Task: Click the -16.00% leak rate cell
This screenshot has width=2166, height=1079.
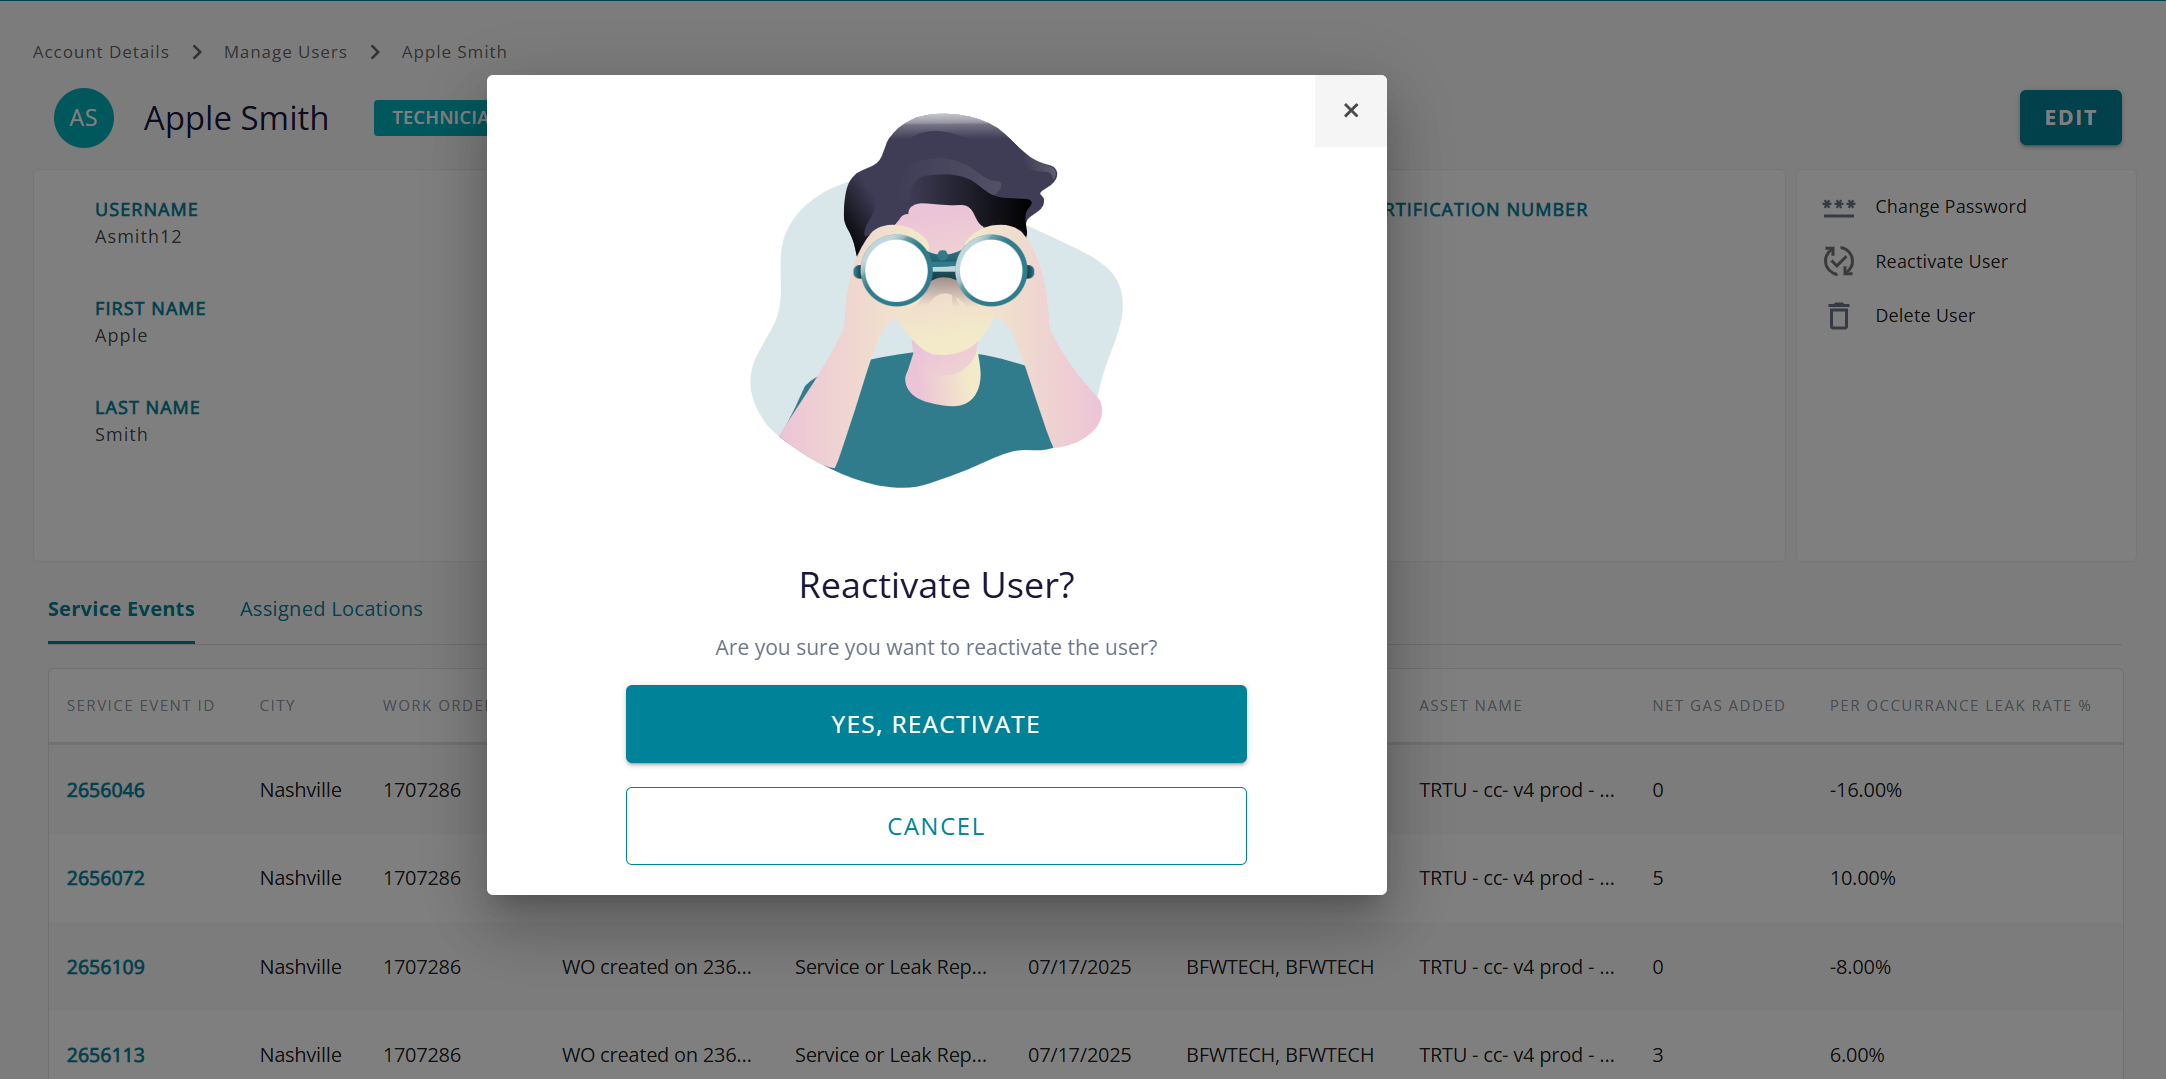Action: 1866,790
